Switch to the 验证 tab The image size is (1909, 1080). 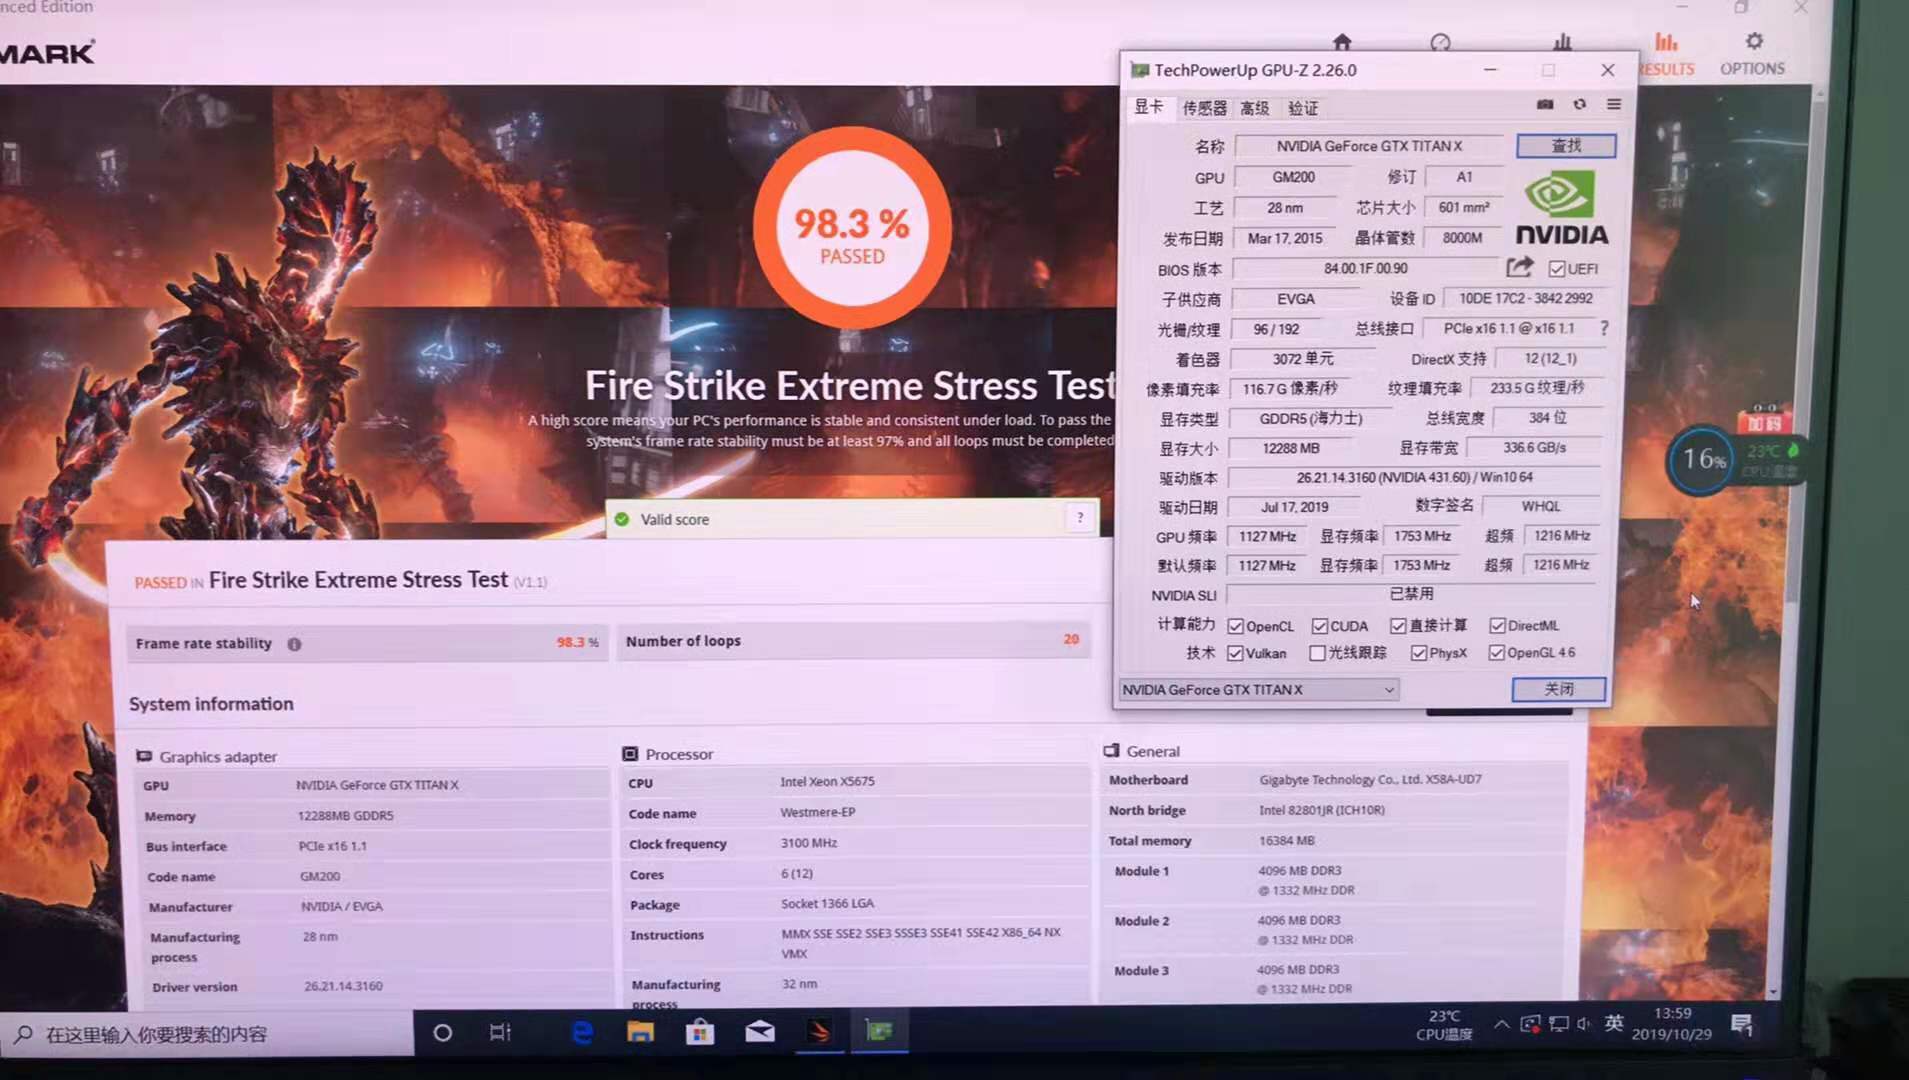[1303, 108]
